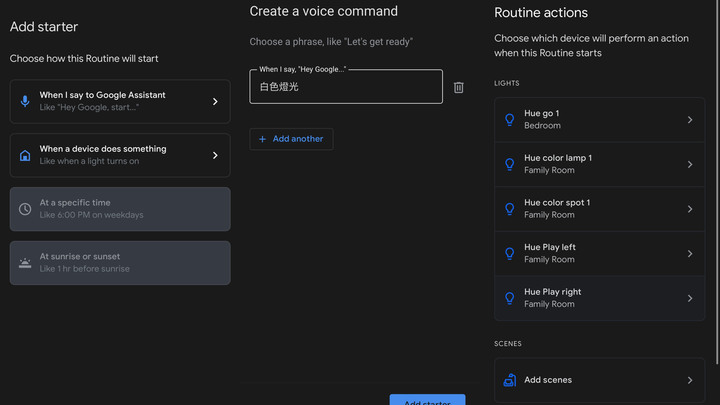Click the Routine actions page scrollbar
The image size is (720, 405).
718,181
